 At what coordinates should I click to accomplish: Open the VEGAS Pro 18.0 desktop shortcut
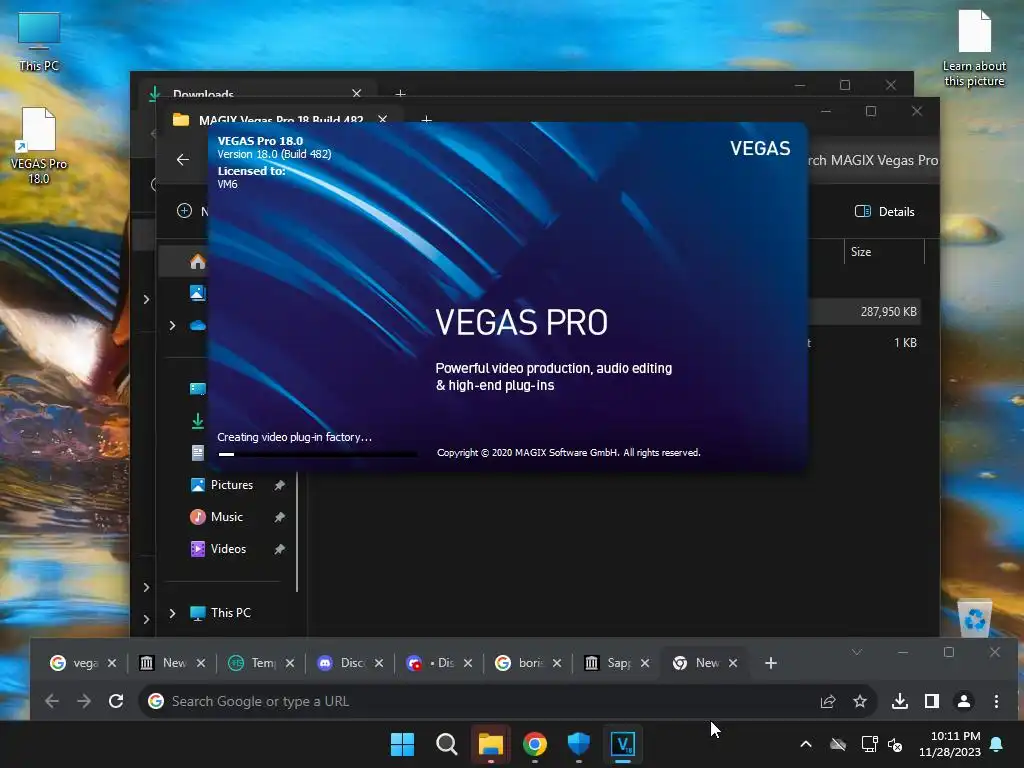(x=39, y=145)
